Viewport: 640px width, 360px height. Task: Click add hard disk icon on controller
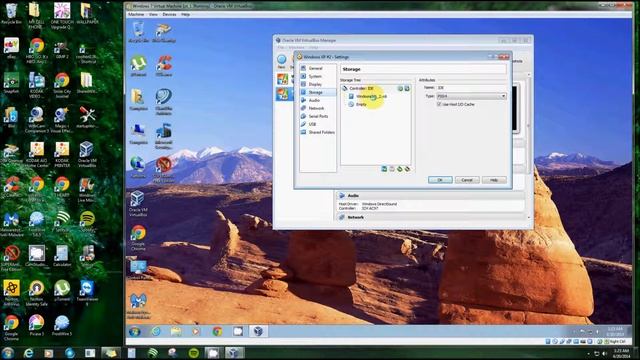click(x=407, y=88)
